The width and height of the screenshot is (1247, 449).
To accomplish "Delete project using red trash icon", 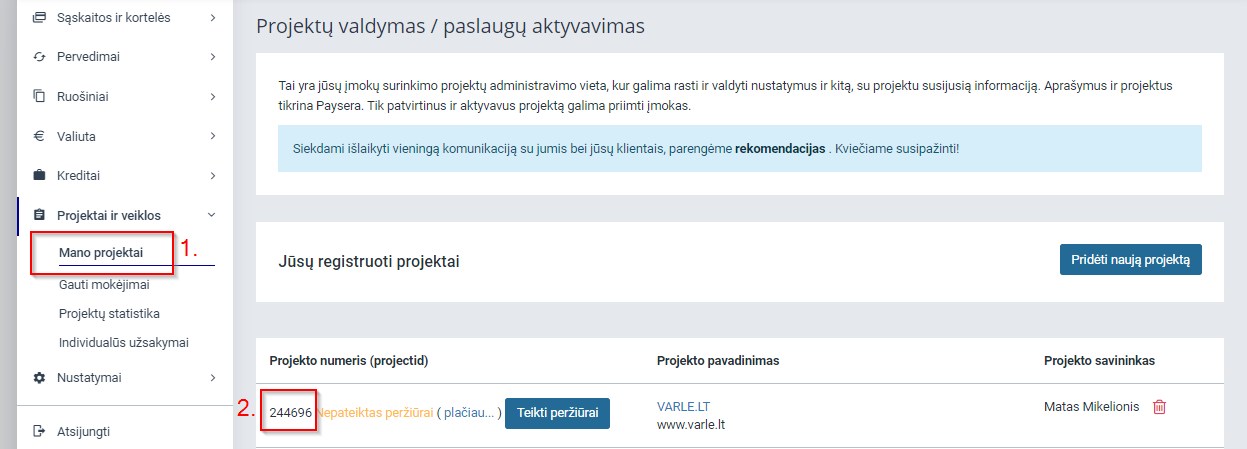I will [1159, 407].
